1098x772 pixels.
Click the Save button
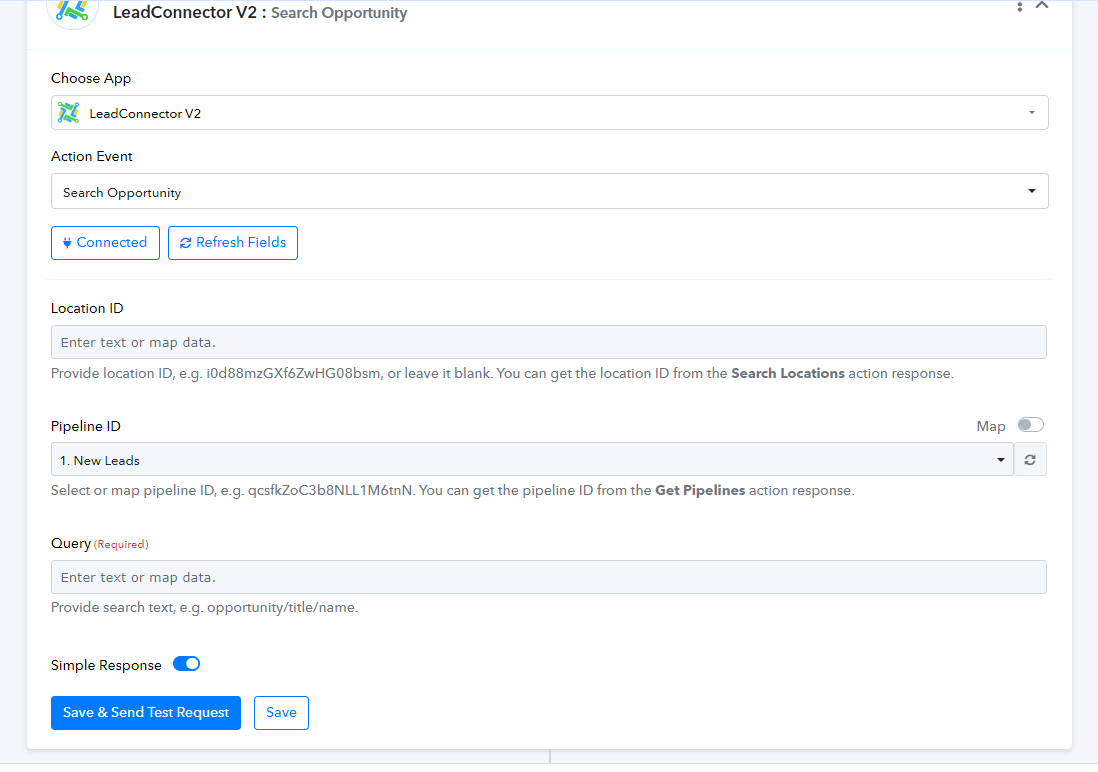click(x=281, y=712)
